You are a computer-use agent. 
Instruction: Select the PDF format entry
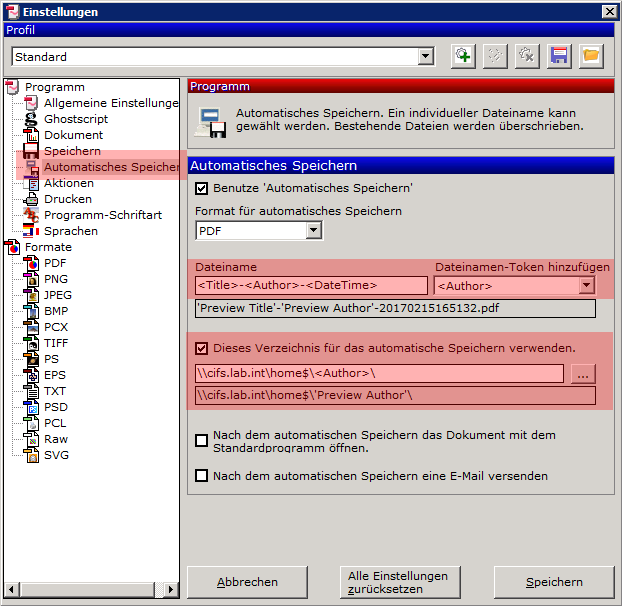[55, 263]
